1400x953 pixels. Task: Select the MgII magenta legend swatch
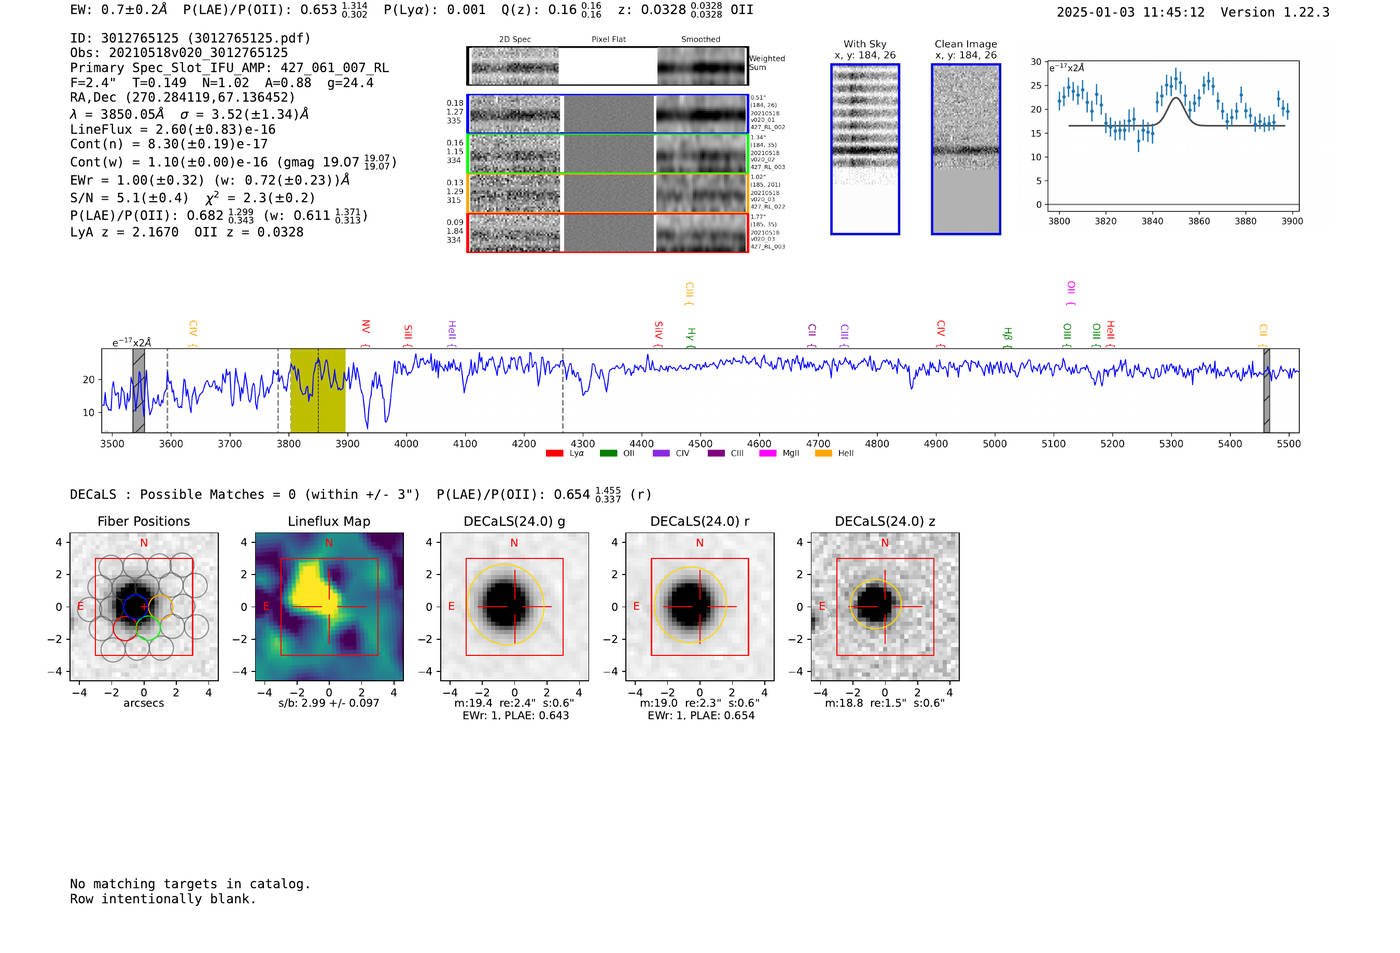tap(768, 454)
